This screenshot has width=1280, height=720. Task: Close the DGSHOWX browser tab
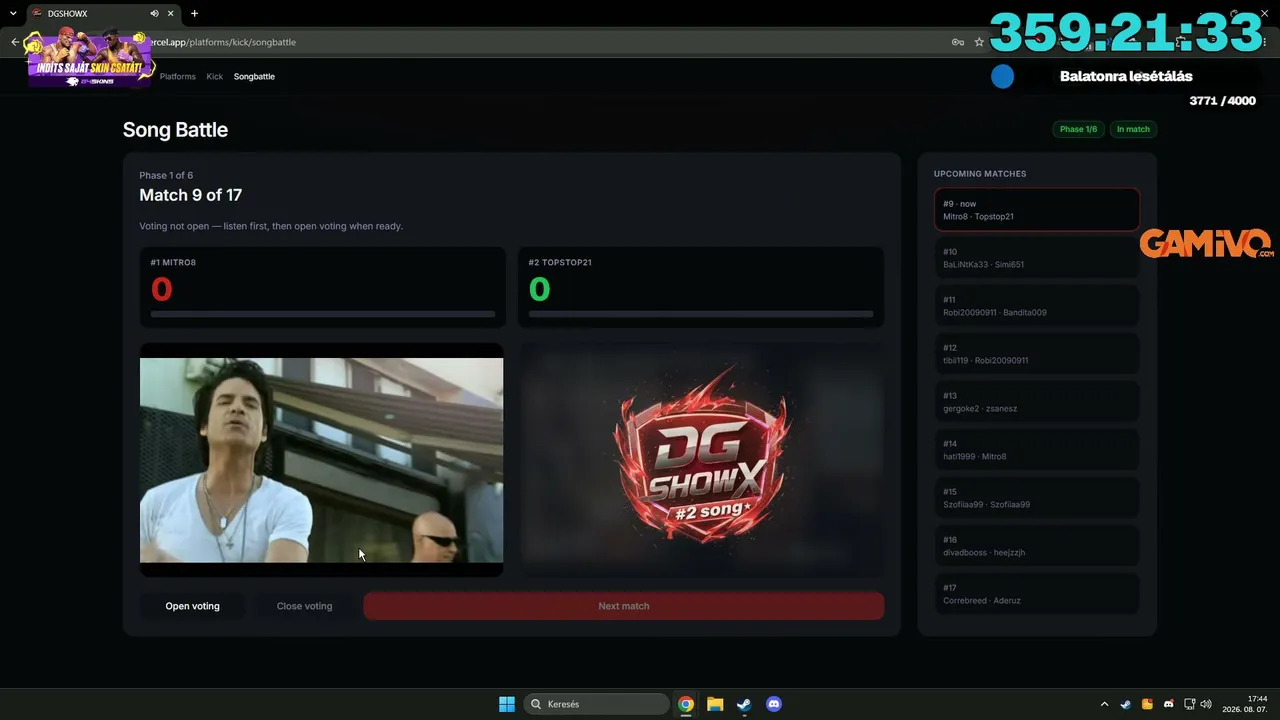click(171, 13)
